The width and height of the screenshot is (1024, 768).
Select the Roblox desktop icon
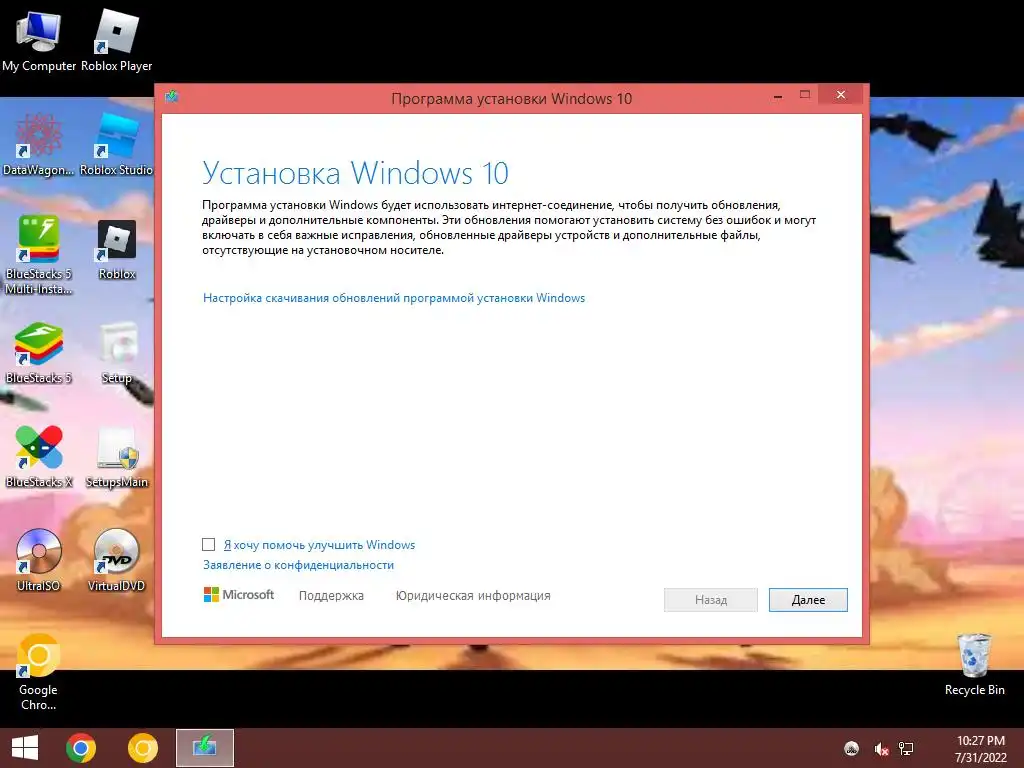tap(117, 249)
